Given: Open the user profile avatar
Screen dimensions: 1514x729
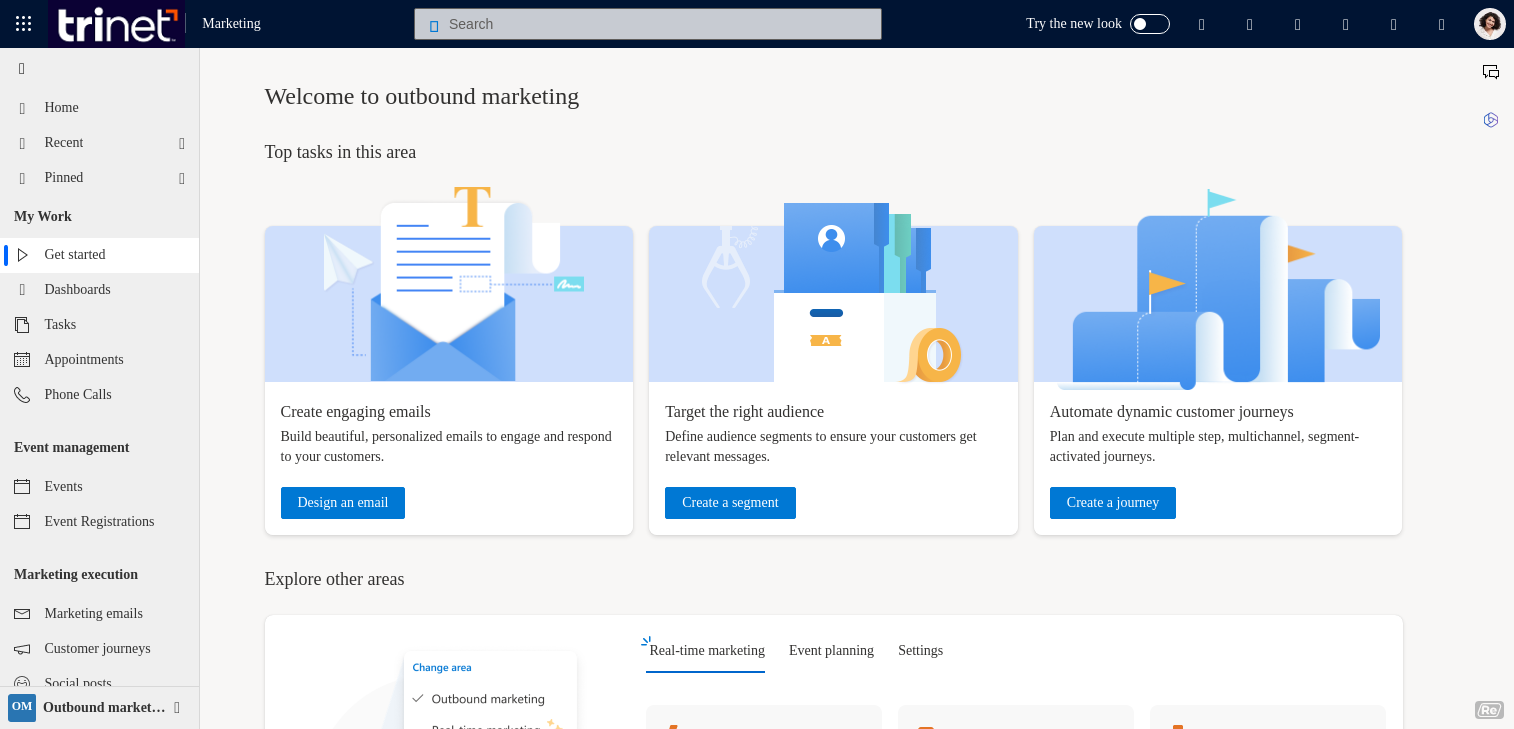Looking at the screenshot, I should click(x=1489, y=24).
